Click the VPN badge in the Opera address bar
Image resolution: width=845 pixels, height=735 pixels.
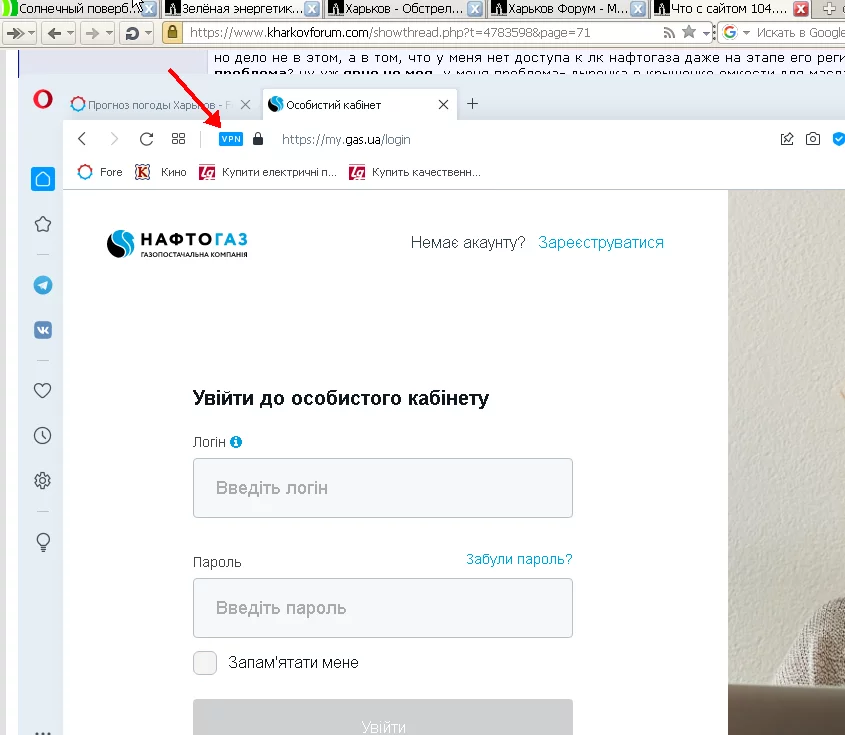pos(231,139)
